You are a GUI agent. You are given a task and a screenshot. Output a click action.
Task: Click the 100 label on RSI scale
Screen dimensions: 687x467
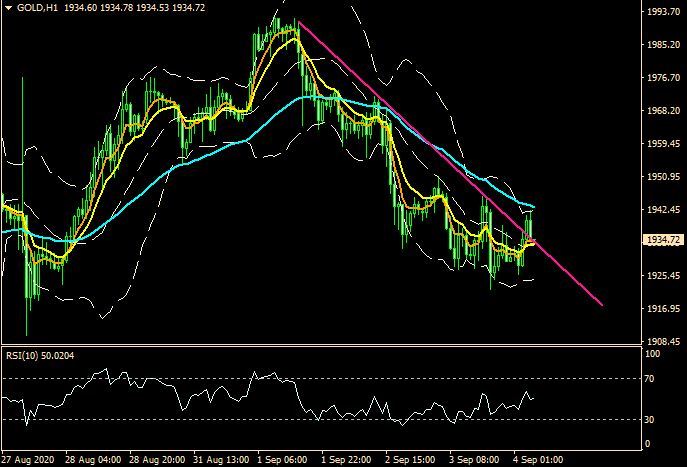[651, 354]
